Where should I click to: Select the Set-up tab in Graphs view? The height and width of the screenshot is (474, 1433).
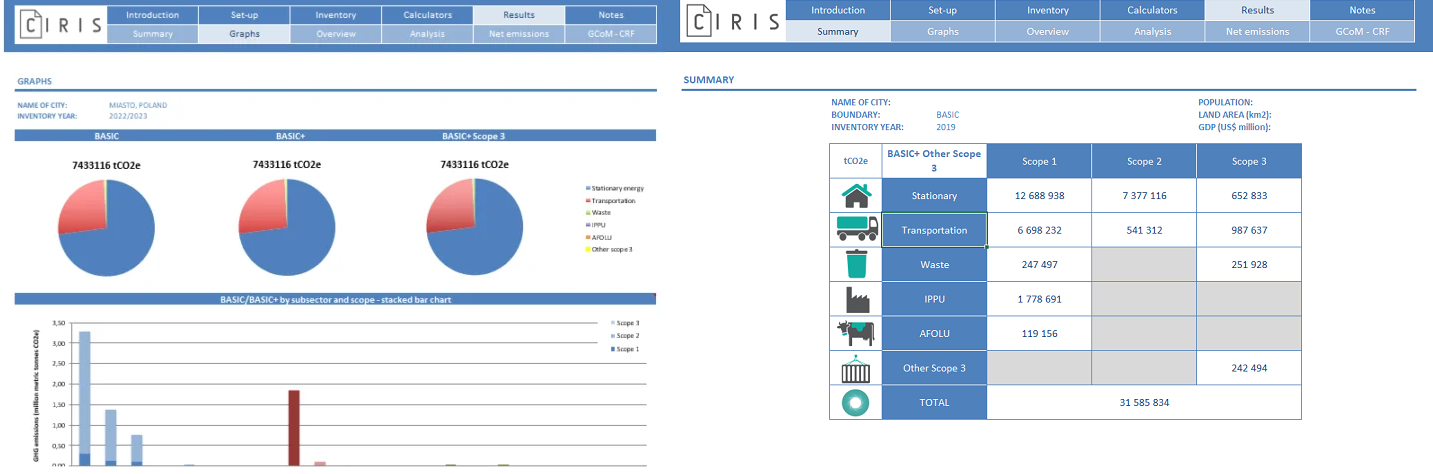coord(244,15)
